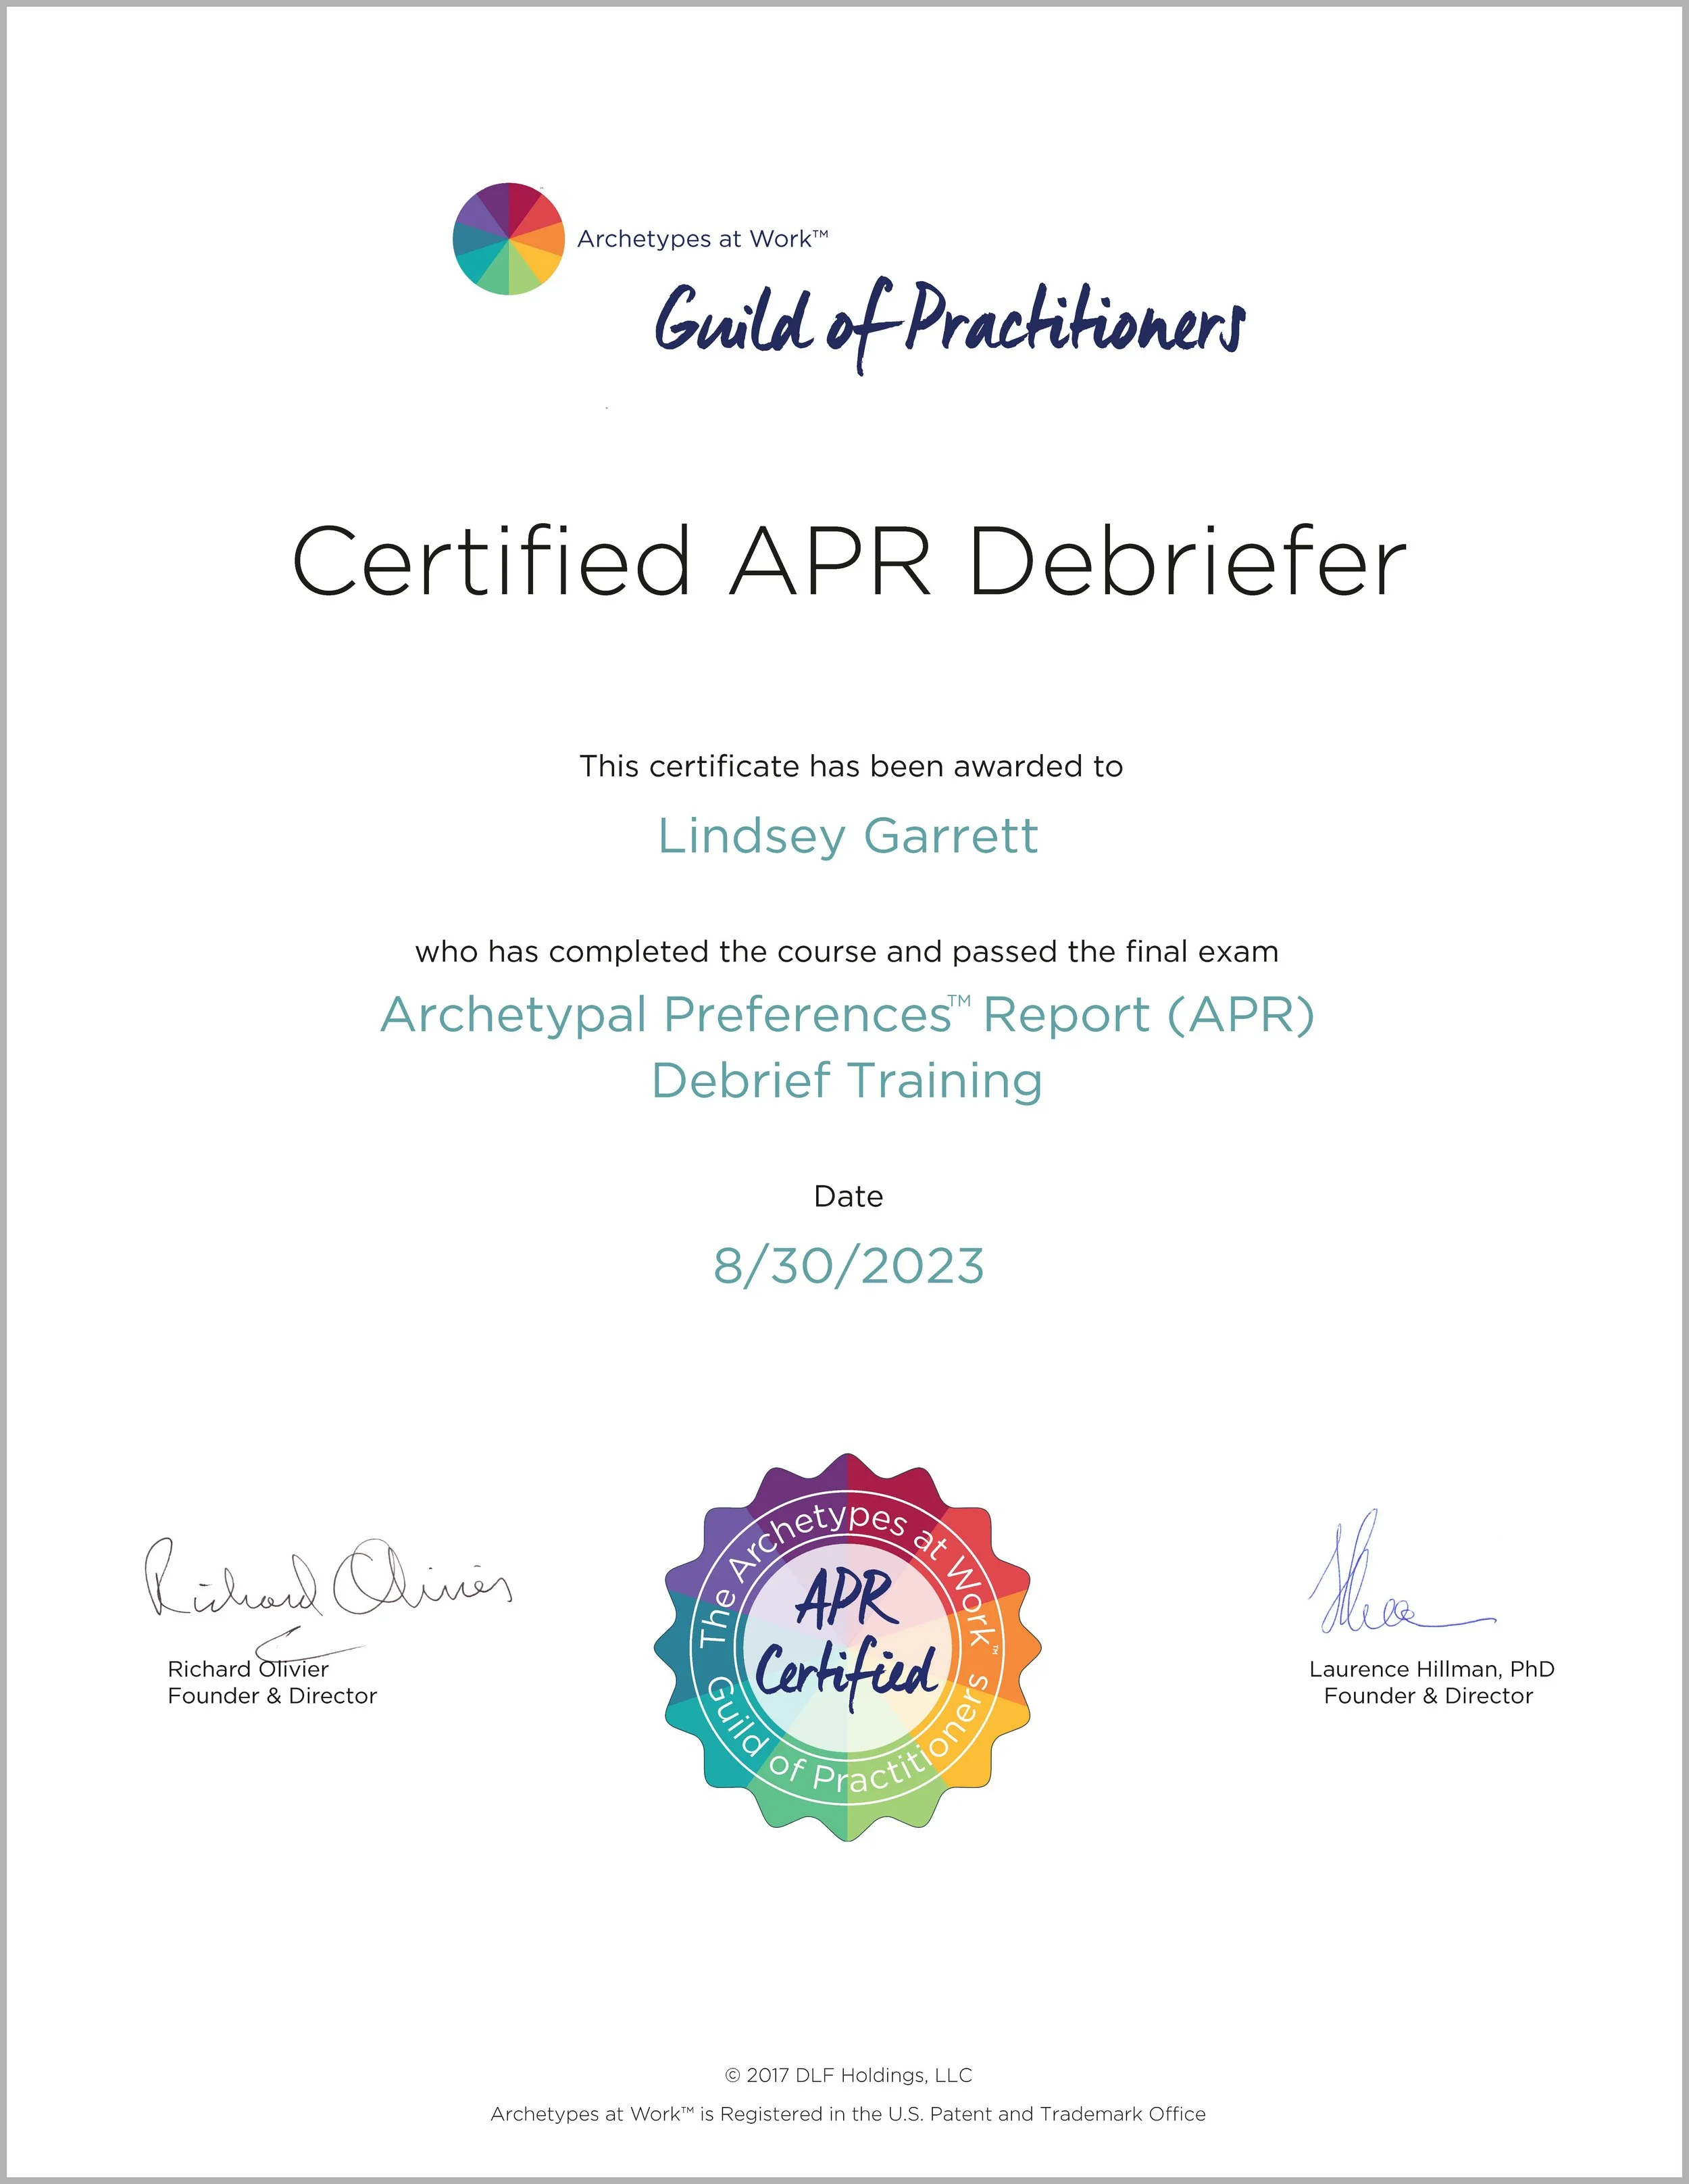Viewport: 1689px width, 2184px height.
Task: Click the recipient name Lindsey Garrett
Action: point(848,836)
